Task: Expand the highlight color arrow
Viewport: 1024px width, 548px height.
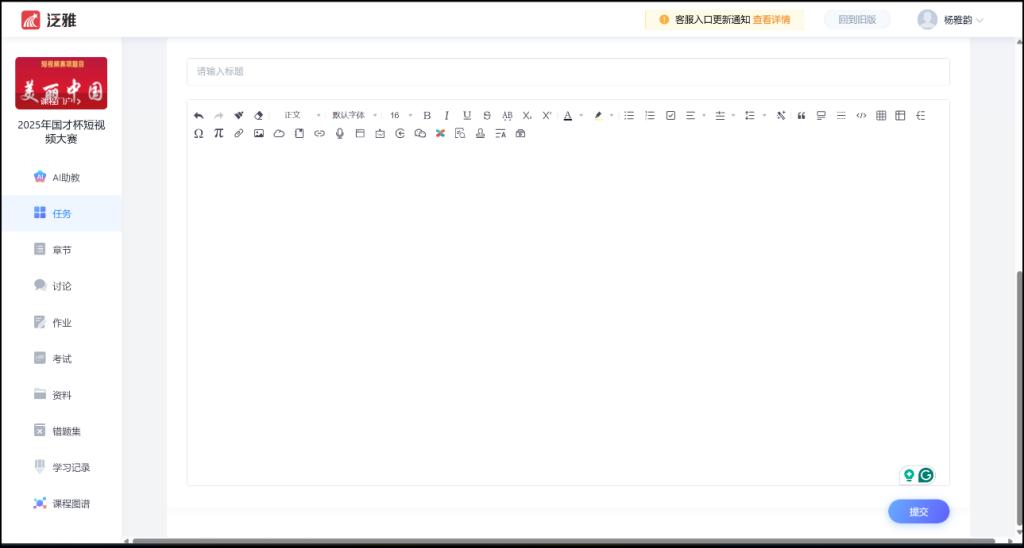Action: (x=612, y=116)
